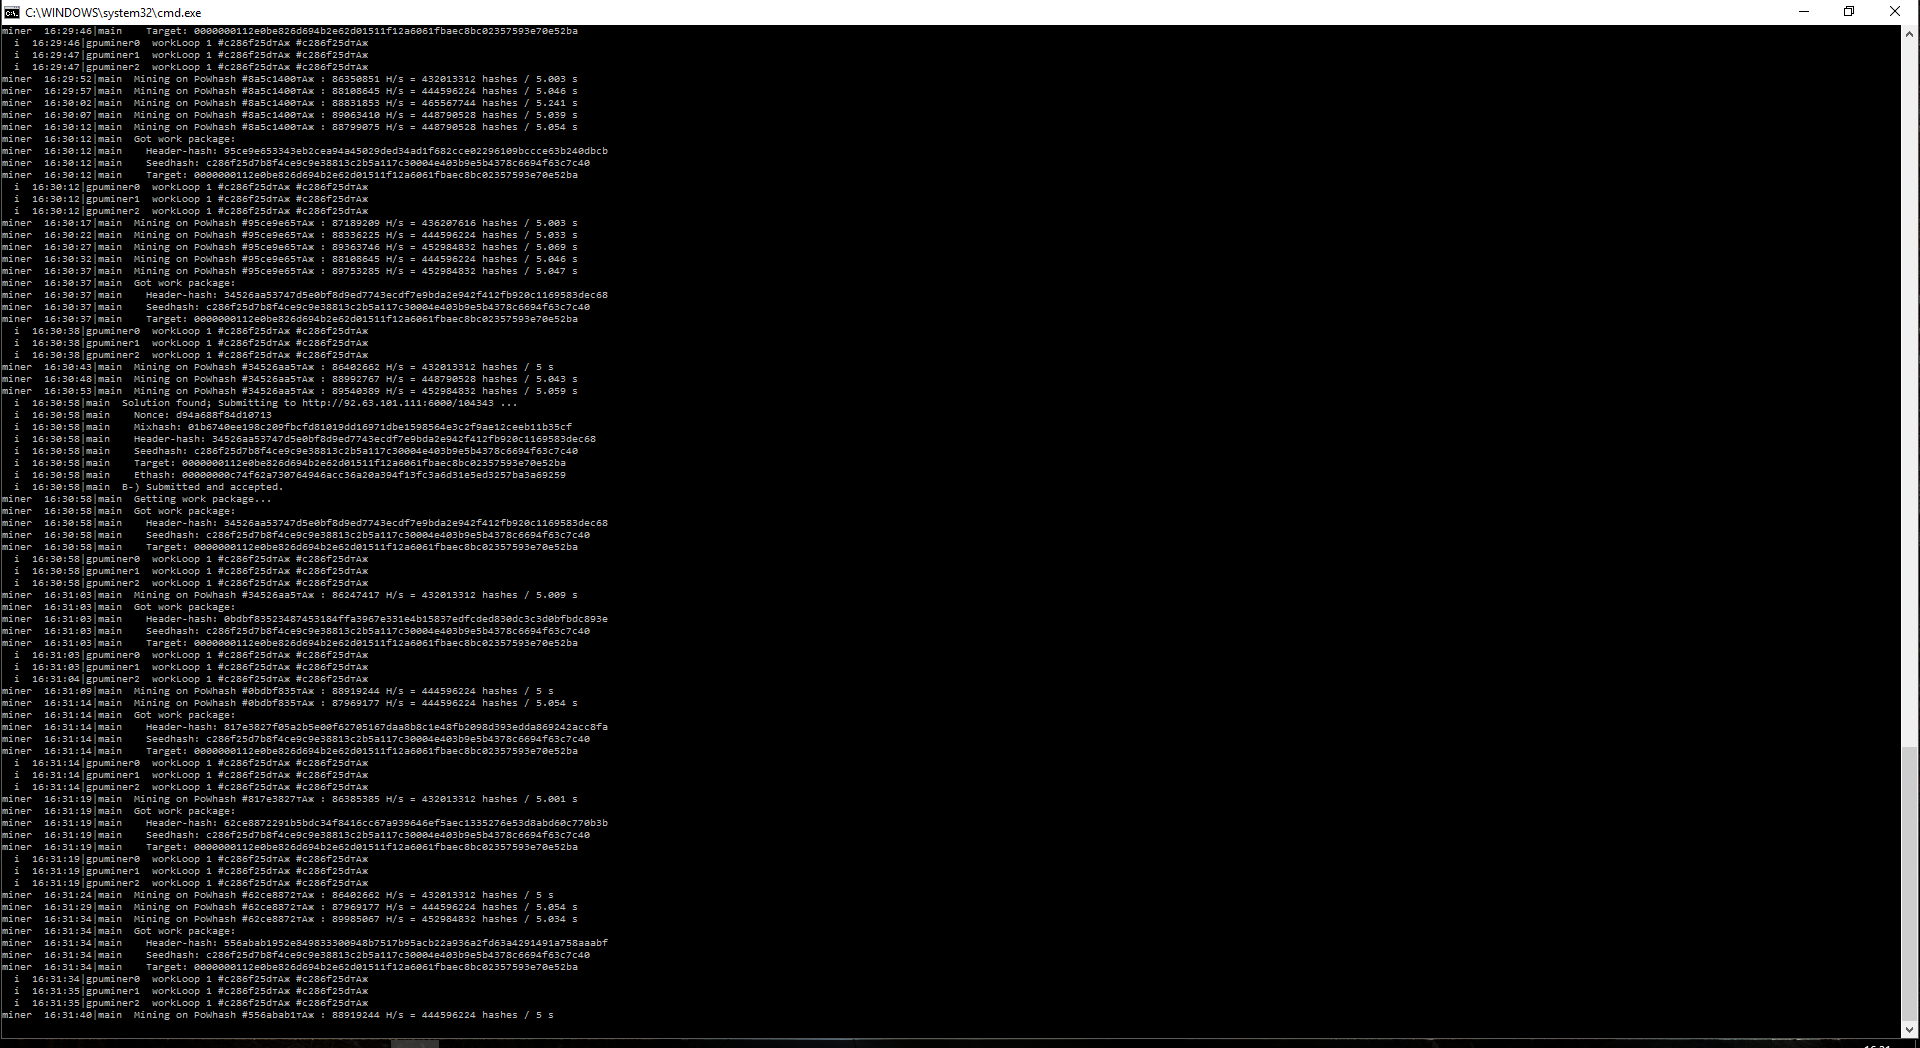Click the 'Getting work package...' line
The width and height of the screenshot is (1920, 1048).
(202, 499)
